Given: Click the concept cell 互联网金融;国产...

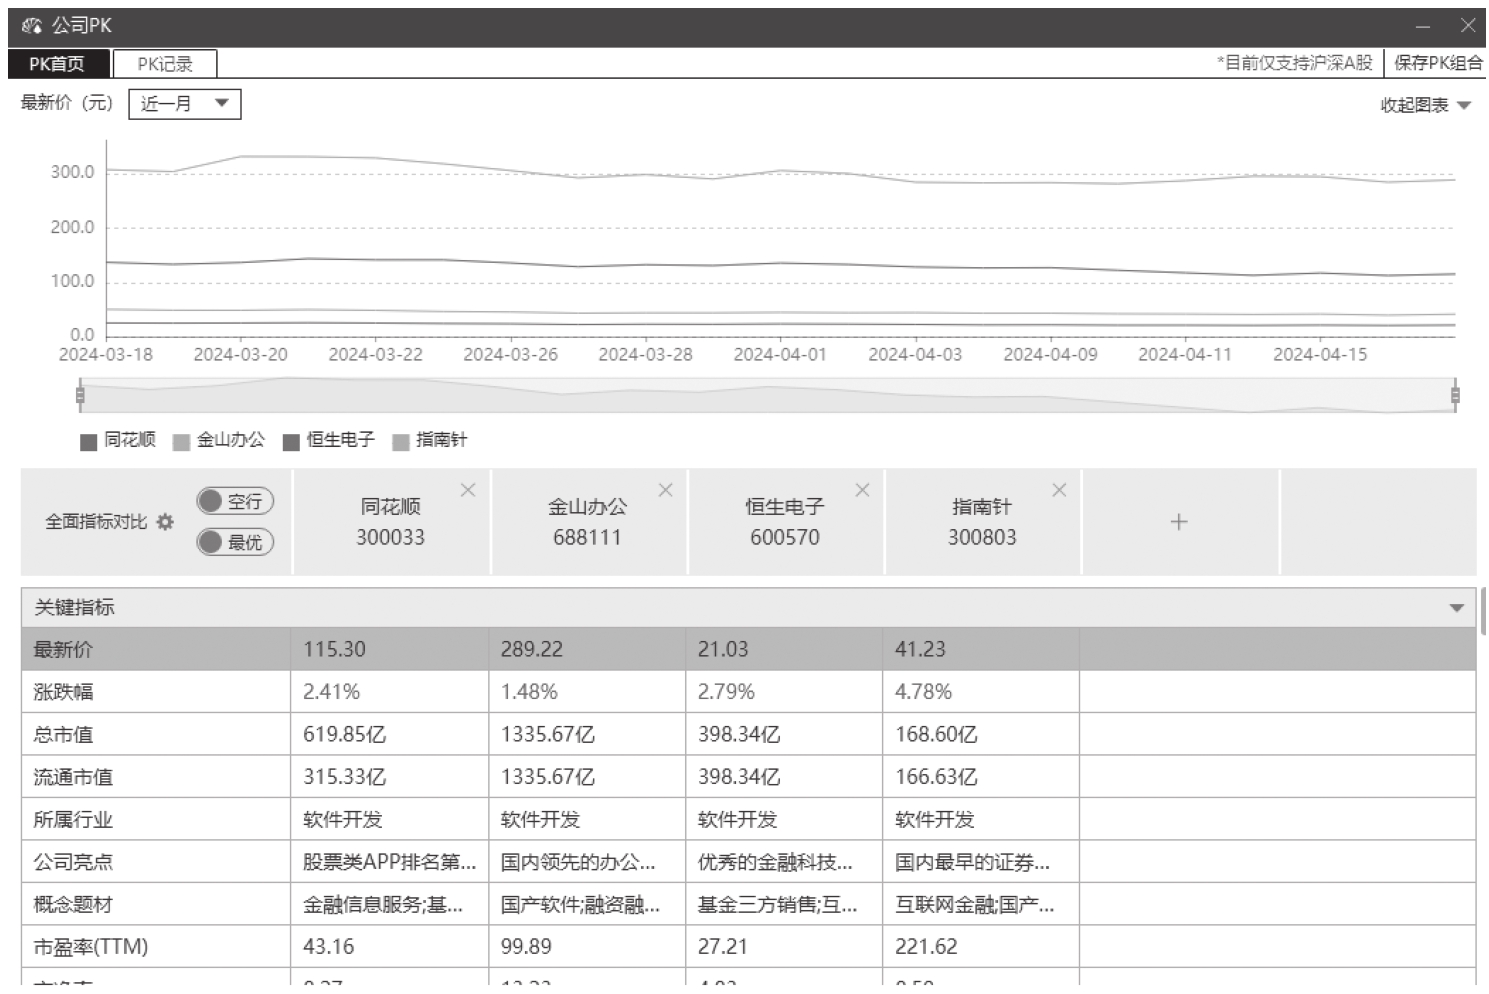Looking at the screenshot, I should click(975, 905).
